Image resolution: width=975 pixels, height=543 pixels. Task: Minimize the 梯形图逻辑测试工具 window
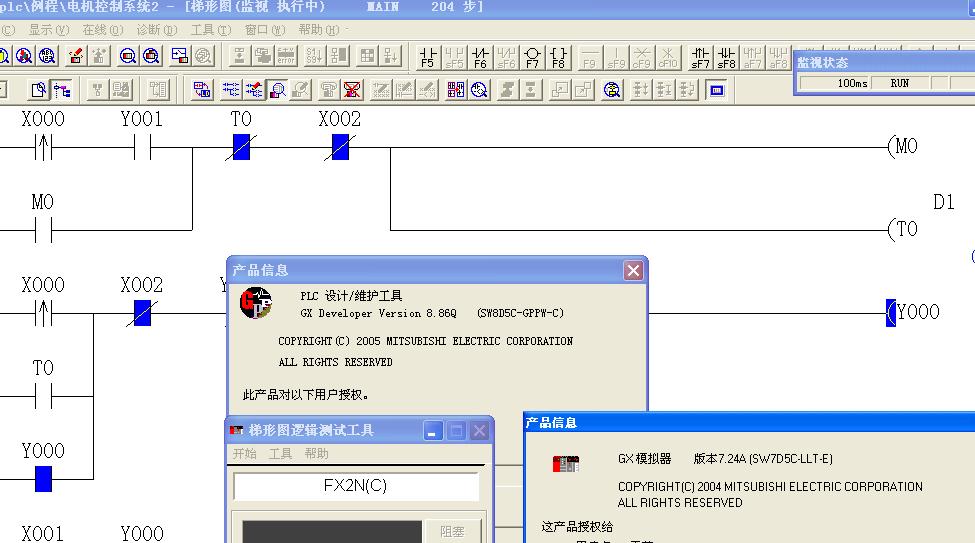click(433, 430)
